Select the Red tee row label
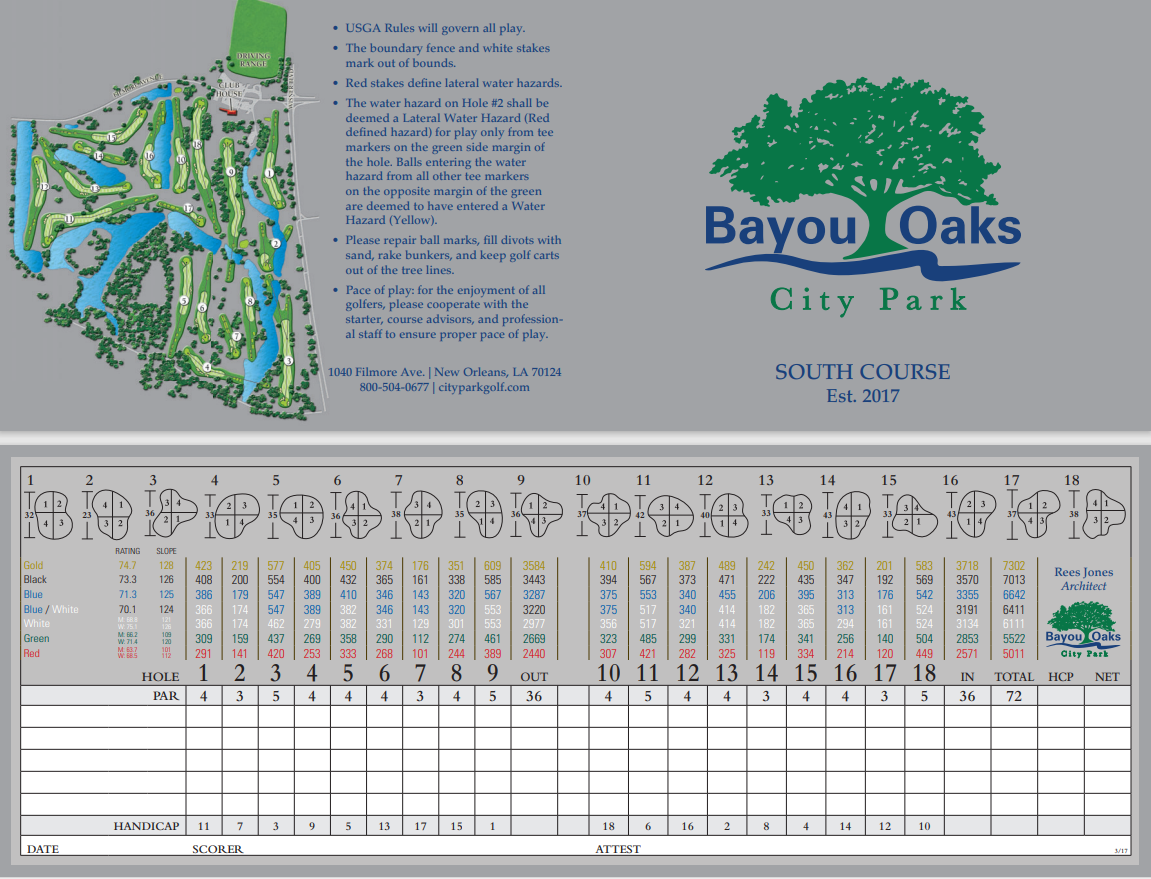This screenshot has height=879, width=1151. pyautogui.click(x=32, y=653)
